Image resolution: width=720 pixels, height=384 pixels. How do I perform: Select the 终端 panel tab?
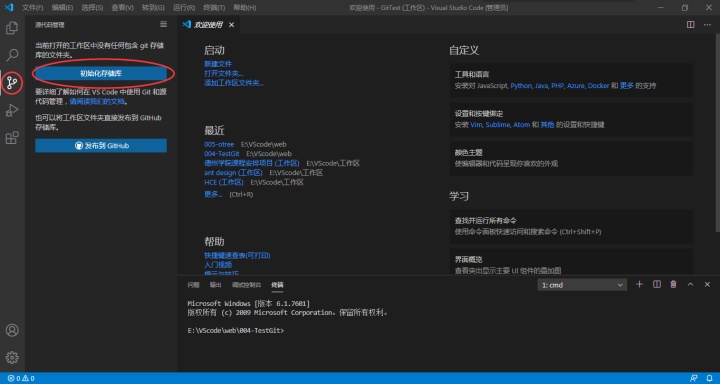pyautogui.click(x=277, y=285)
